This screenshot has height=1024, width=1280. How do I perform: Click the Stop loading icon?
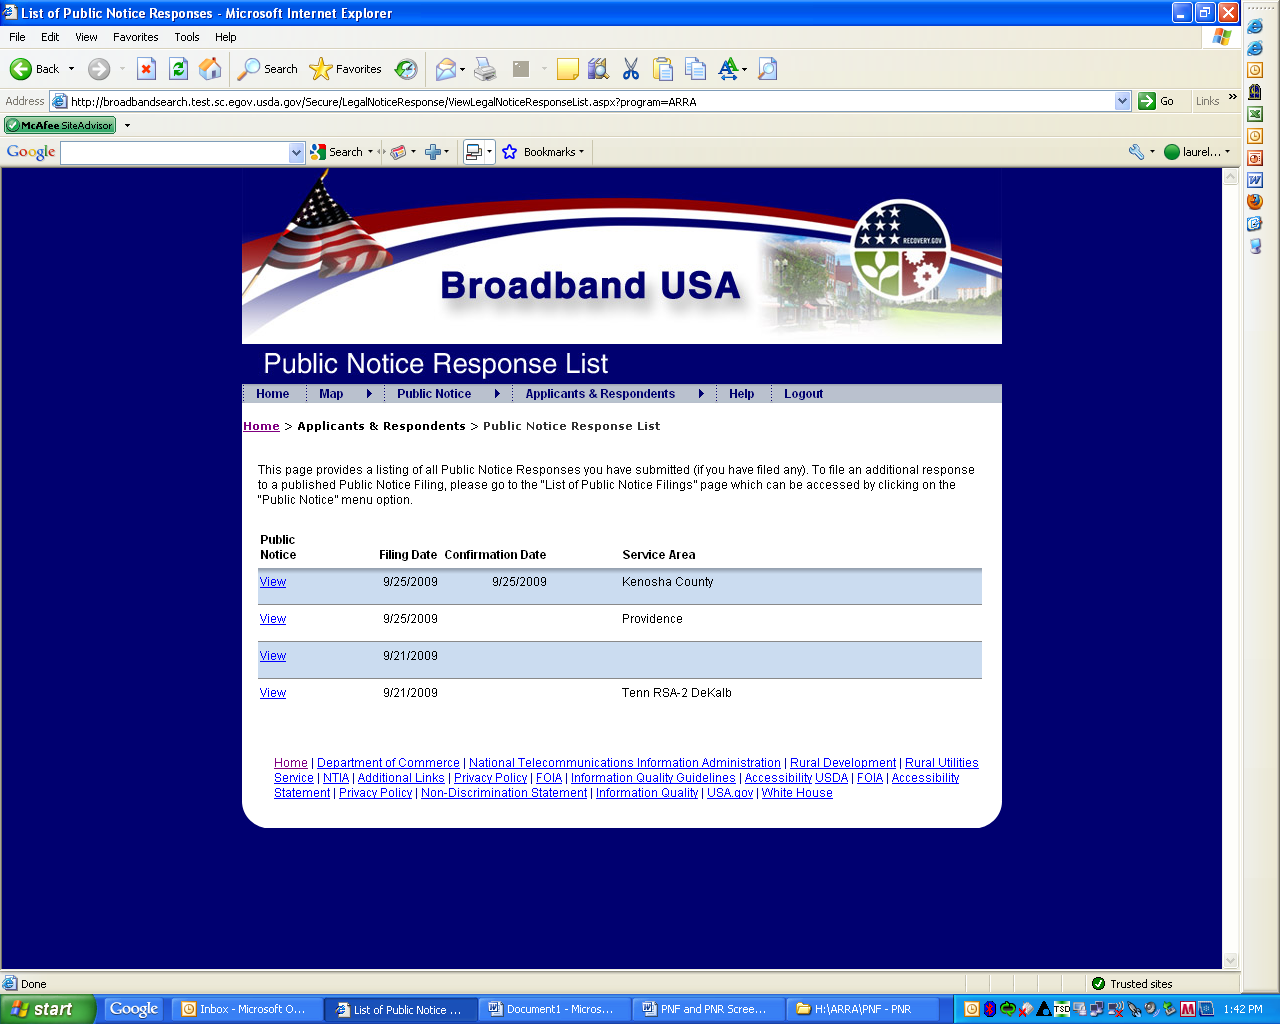tap(146, 69)
